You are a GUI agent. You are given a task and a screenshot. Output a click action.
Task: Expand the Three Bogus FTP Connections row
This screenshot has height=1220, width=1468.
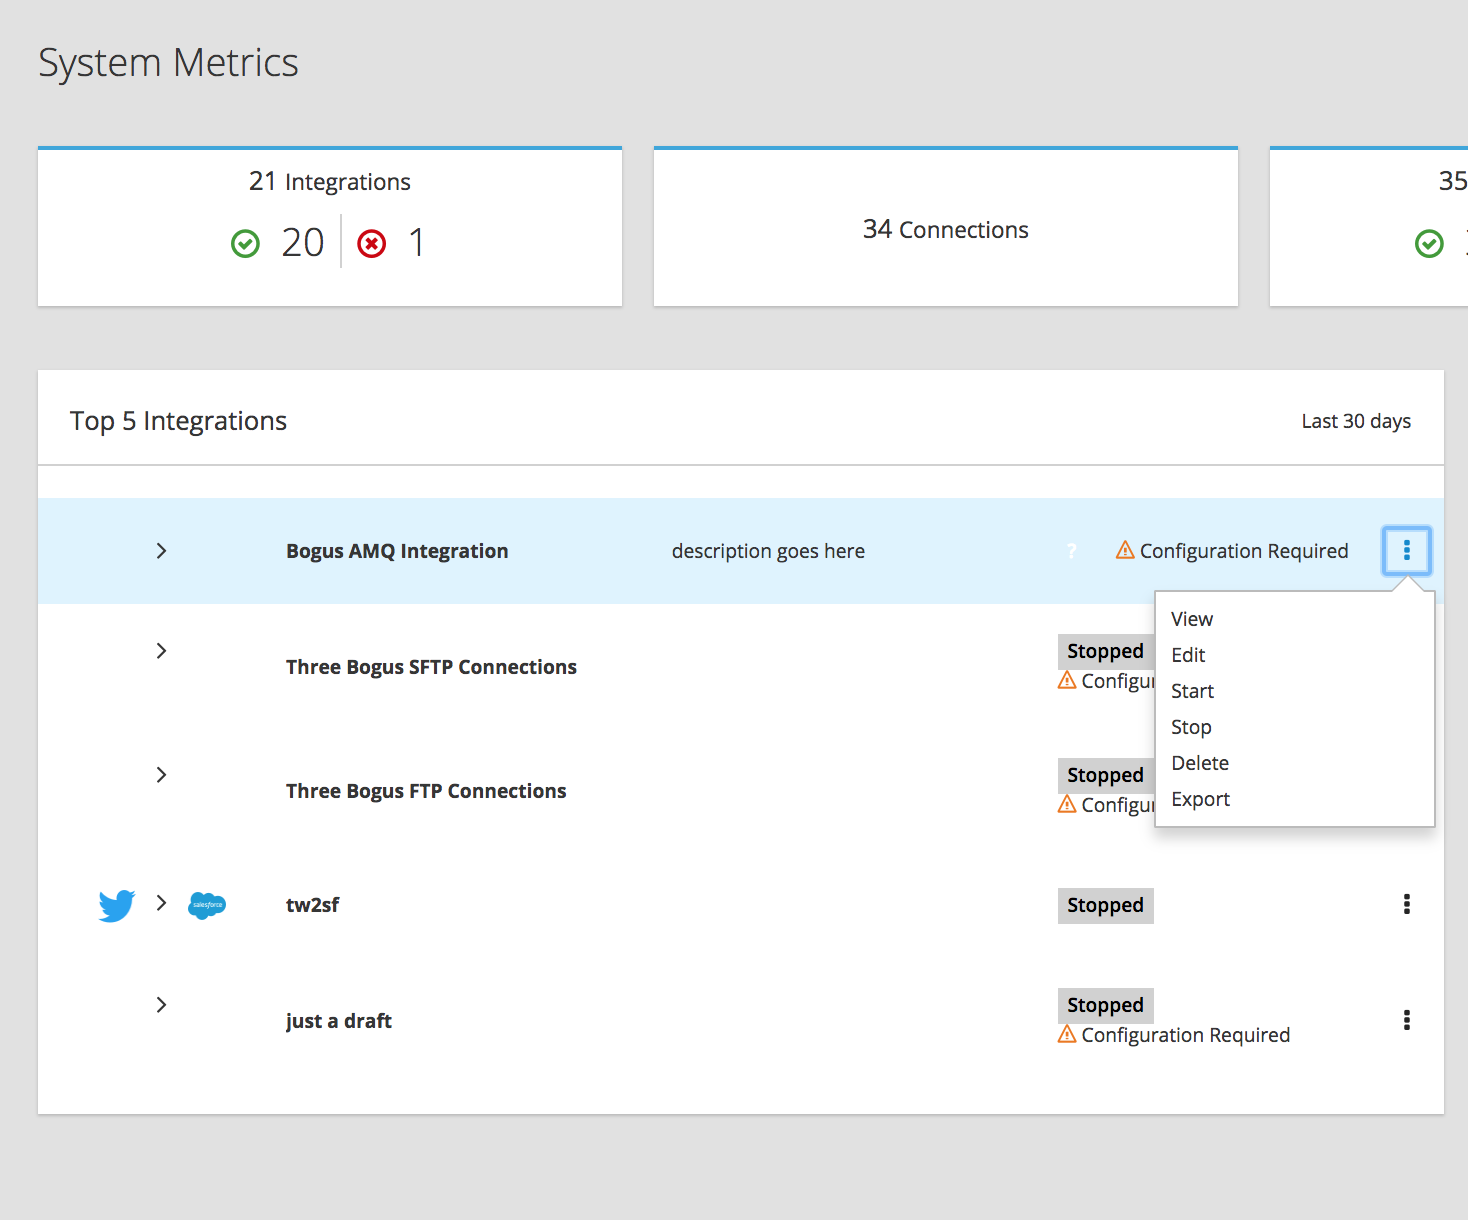point(161,775)
